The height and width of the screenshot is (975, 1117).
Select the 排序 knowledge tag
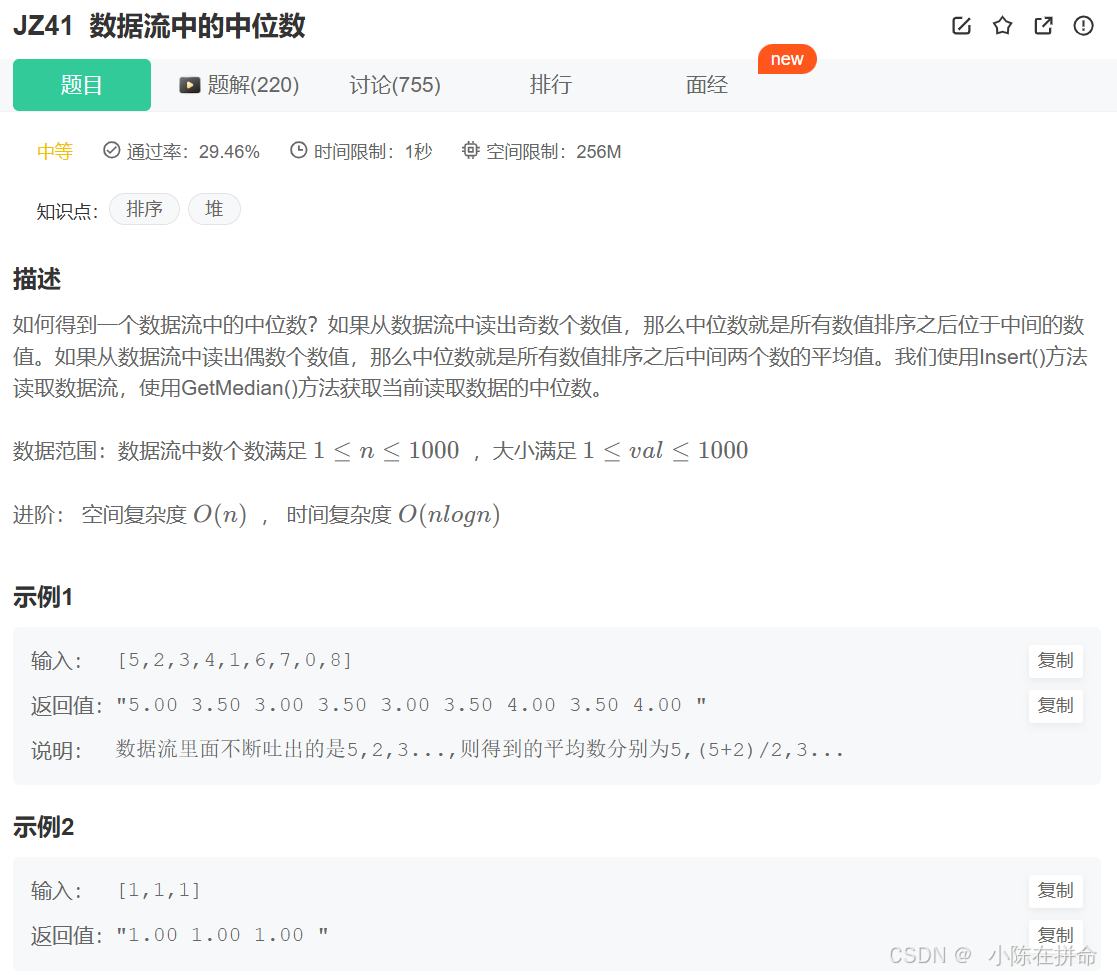point(145,209)
